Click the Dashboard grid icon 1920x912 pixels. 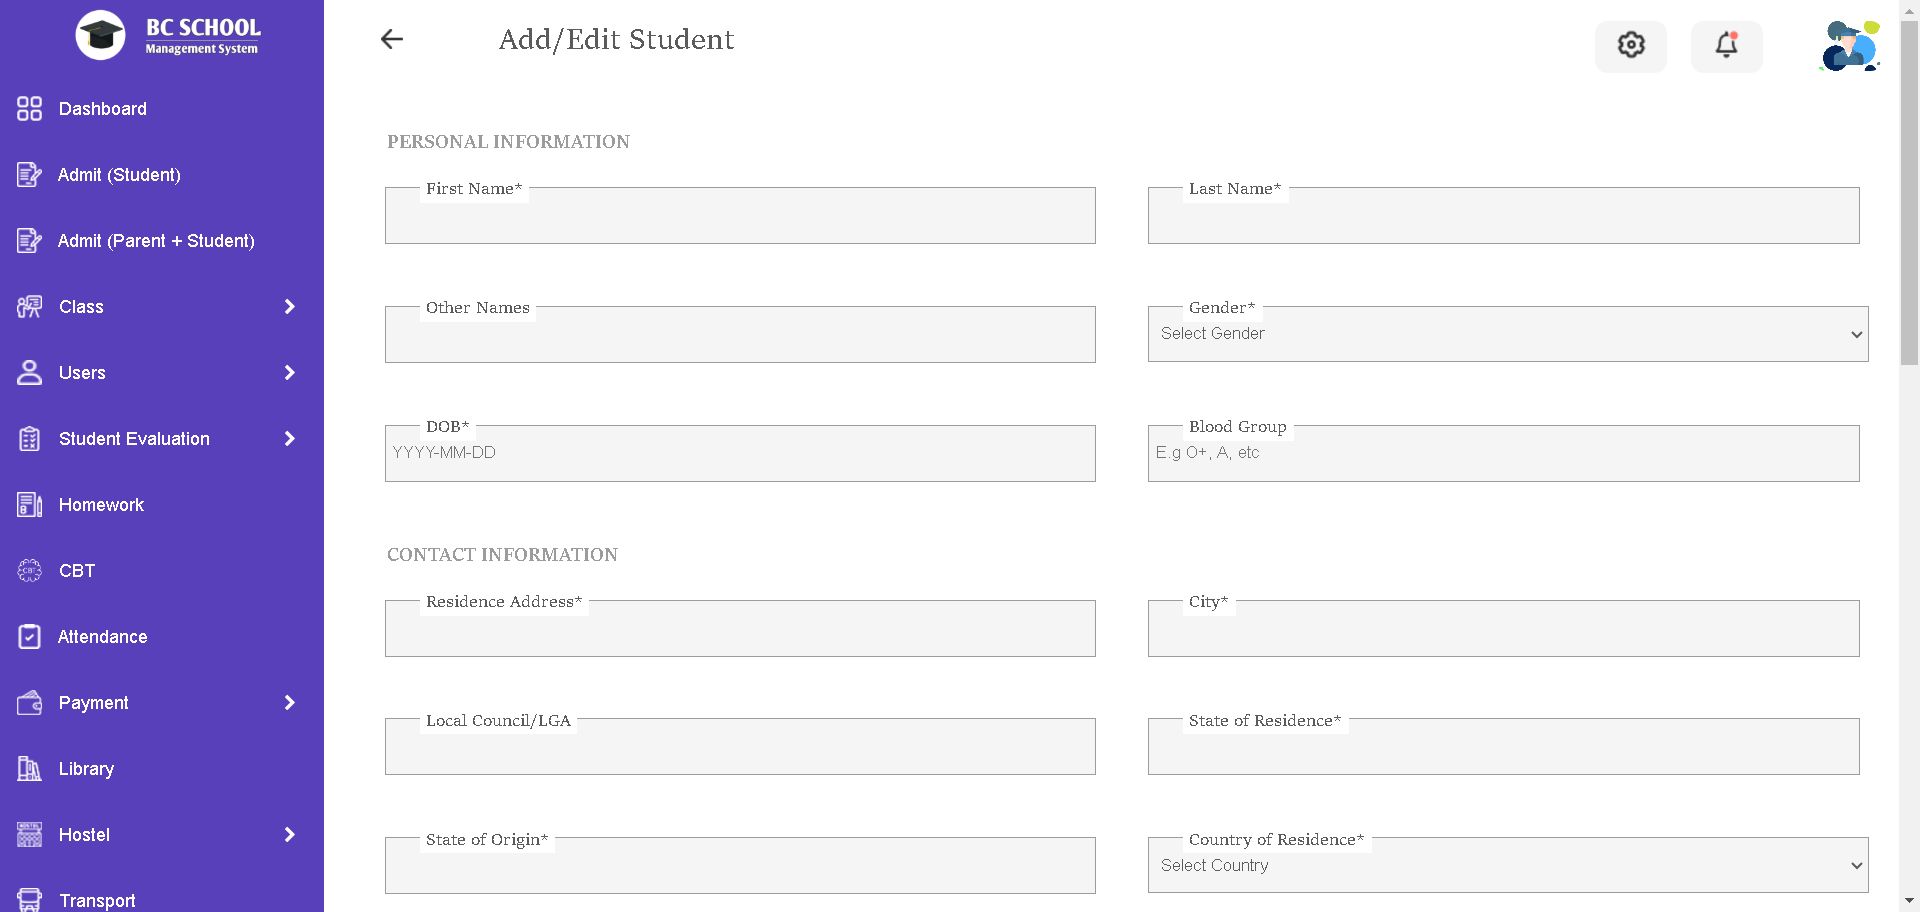[x=30, y=109]
